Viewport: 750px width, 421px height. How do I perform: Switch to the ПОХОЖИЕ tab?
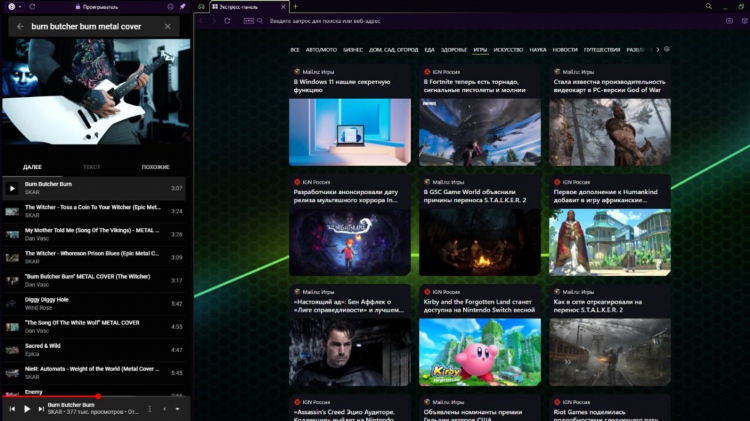155,167
